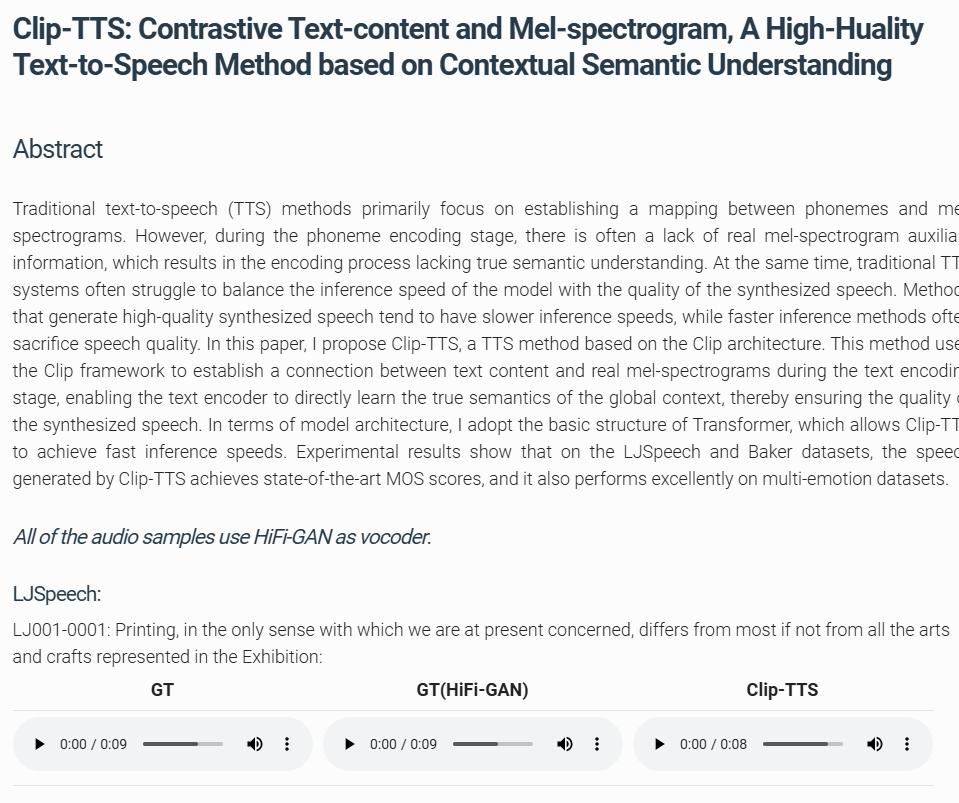This screenshot has height=803, width=959.
Task: Click the LJ001-0001 transcript text
Action: point(480,643)
